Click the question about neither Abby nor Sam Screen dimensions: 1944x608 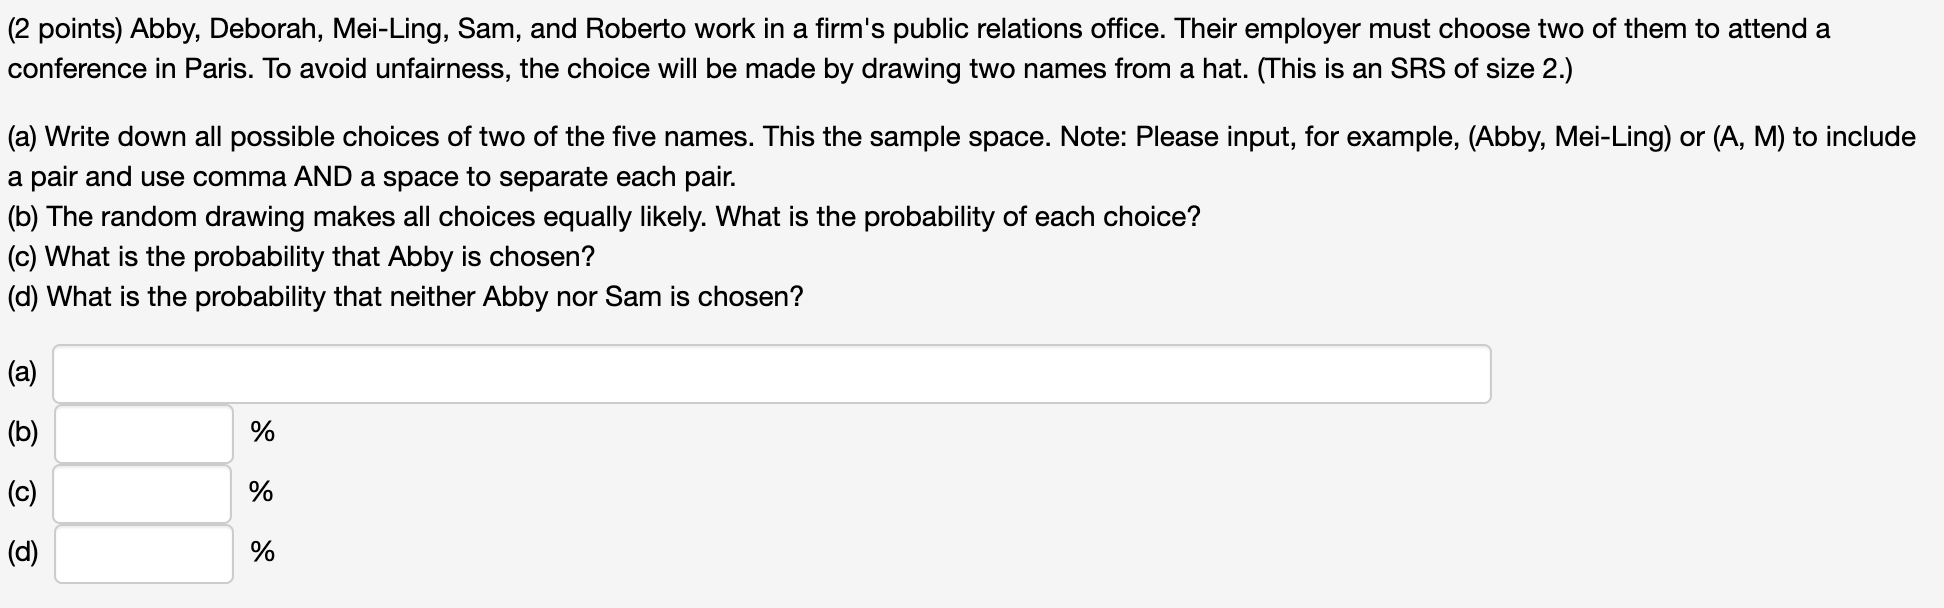point(425,297)
